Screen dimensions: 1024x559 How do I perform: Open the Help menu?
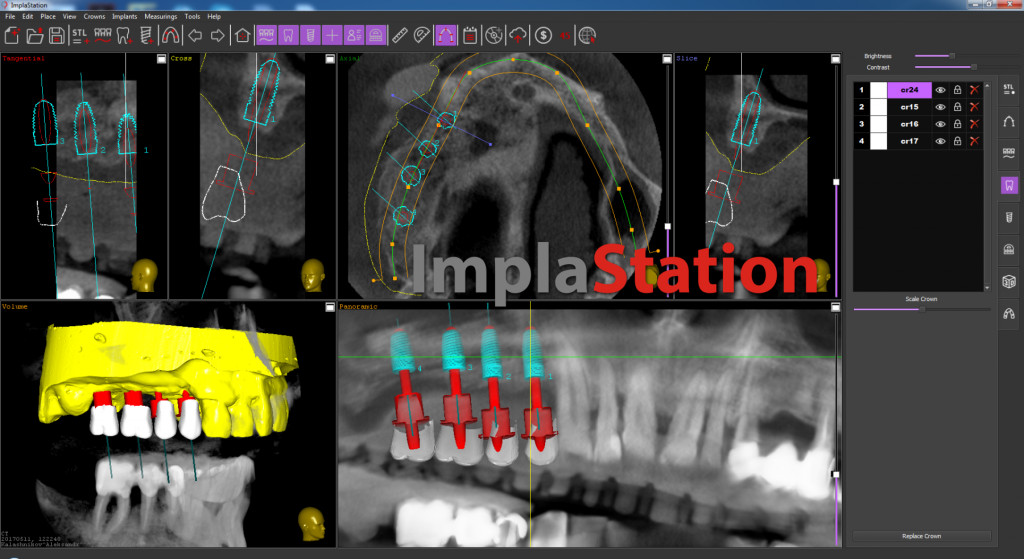214,16
